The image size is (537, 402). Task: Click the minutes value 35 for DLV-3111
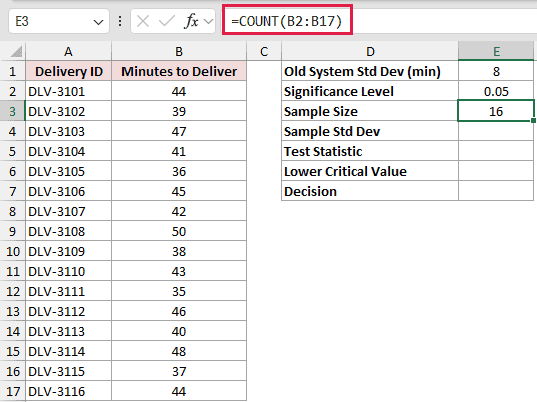[179, 291]
